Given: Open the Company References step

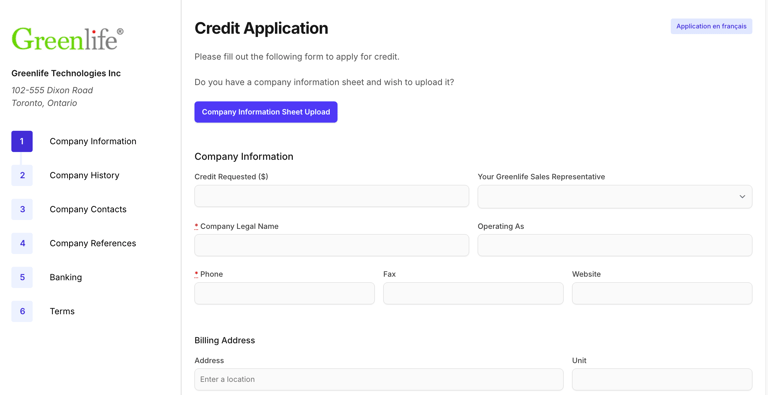Looking at the screenshot, I should (x=93, y=243).
